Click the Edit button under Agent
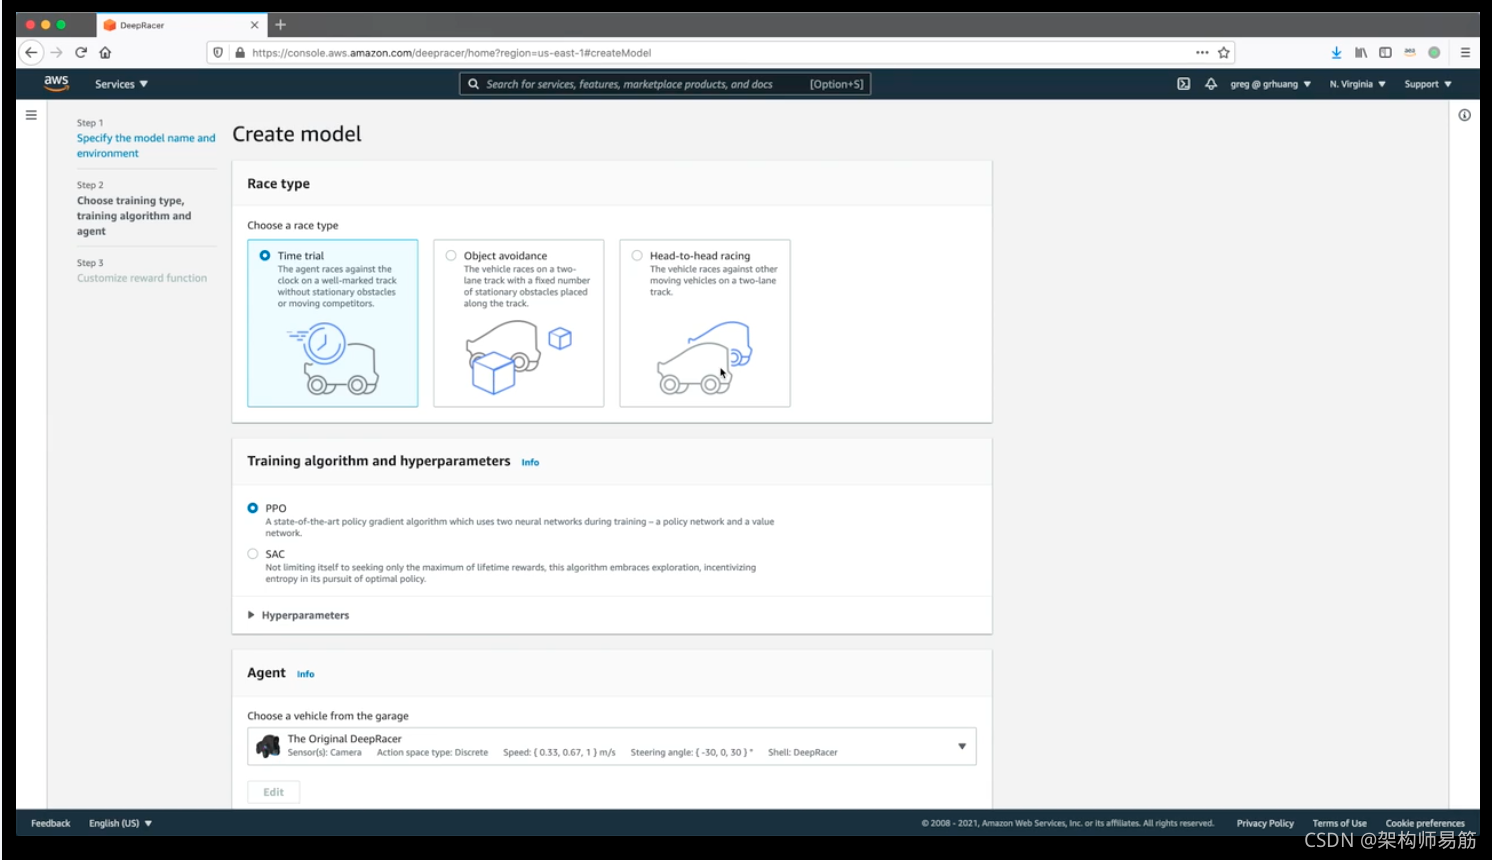 (274, 792)
